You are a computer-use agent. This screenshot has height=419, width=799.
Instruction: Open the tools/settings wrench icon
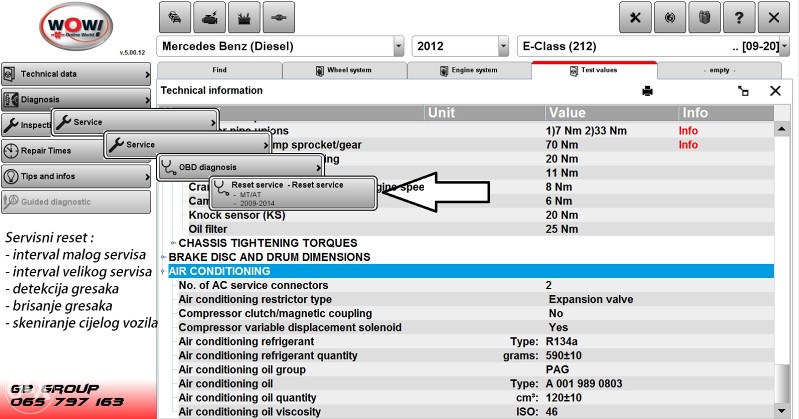pyautogui.click(x=635, y=18)
